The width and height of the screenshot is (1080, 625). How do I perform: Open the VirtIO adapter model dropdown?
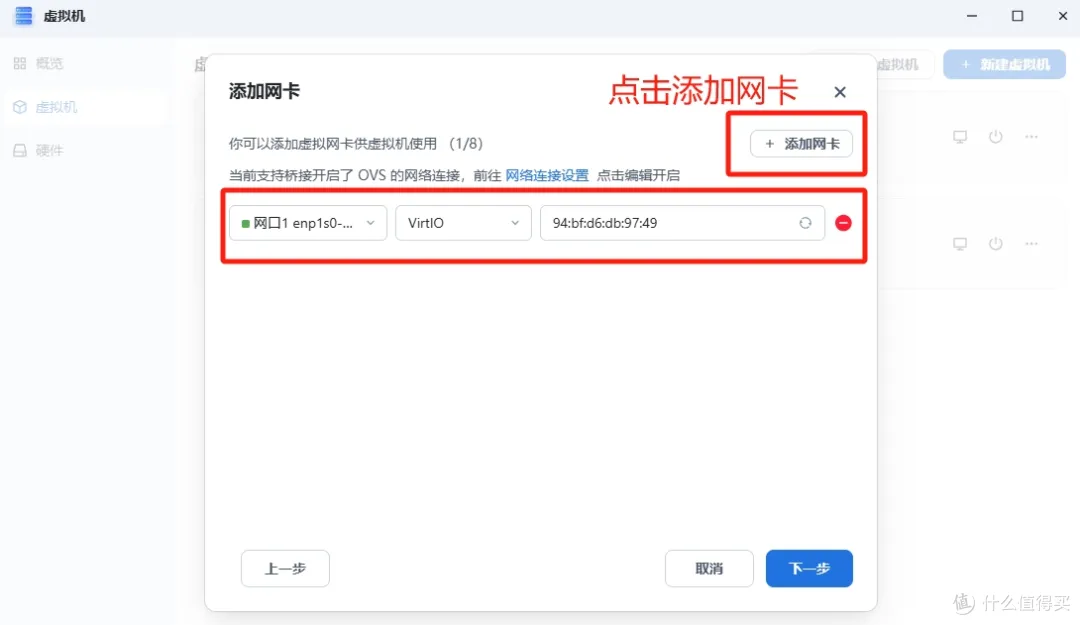pyautogui.click(x=463, y=223)
